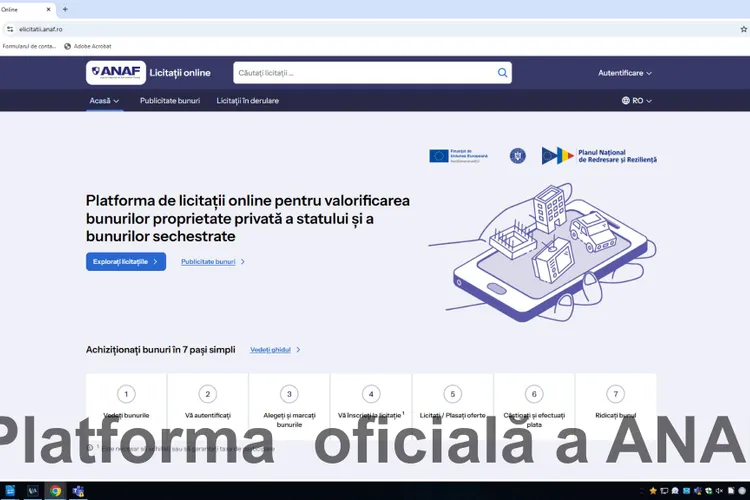
Task: Click the ANAF logo
Action: coord(116,73)
